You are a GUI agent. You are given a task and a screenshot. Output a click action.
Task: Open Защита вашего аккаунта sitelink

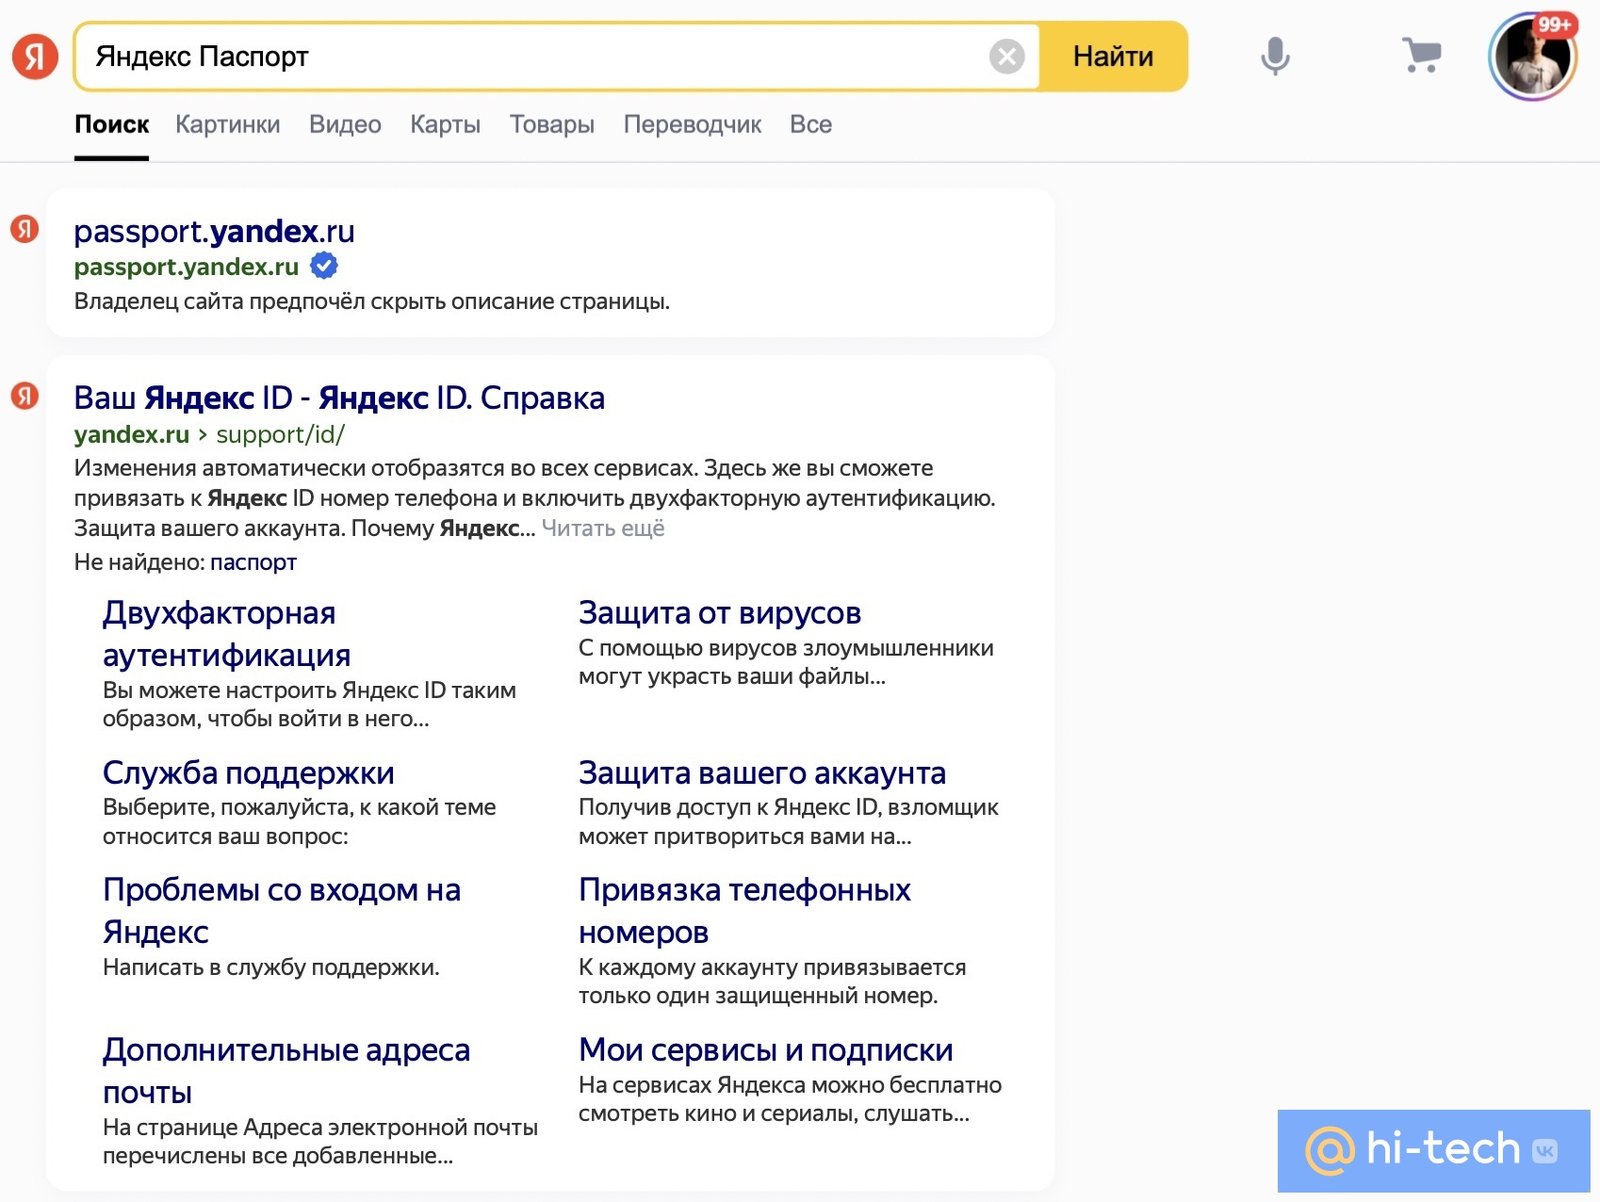tap(762, 772)
